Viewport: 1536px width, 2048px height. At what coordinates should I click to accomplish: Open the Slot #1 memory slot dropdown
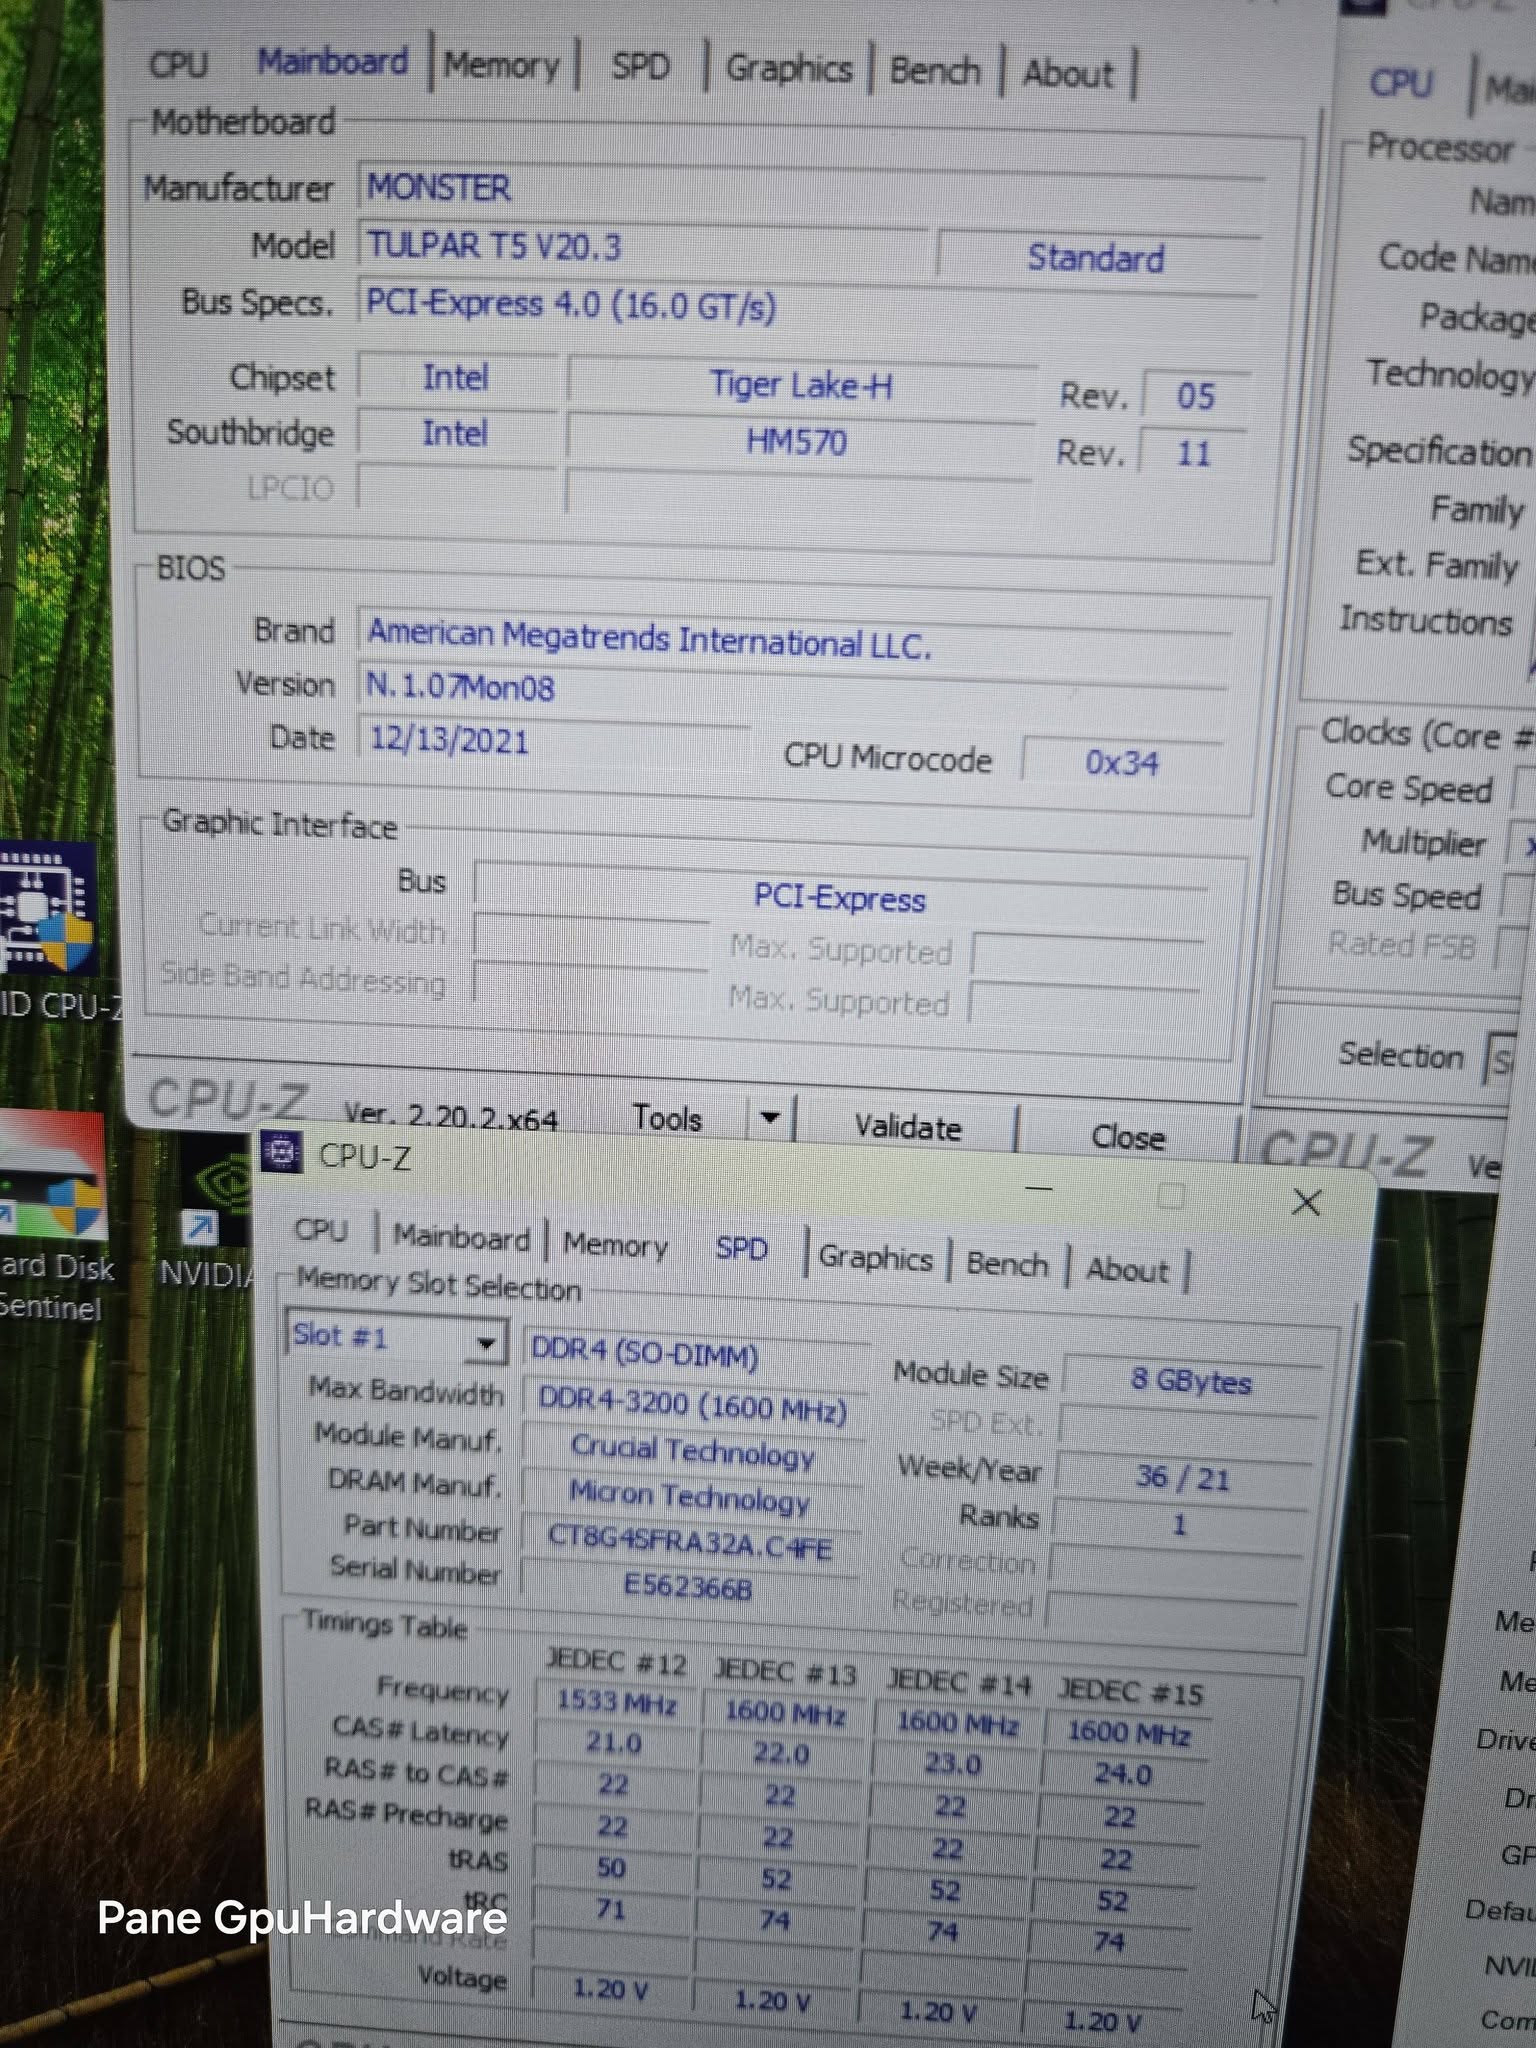pos(395,1338)
